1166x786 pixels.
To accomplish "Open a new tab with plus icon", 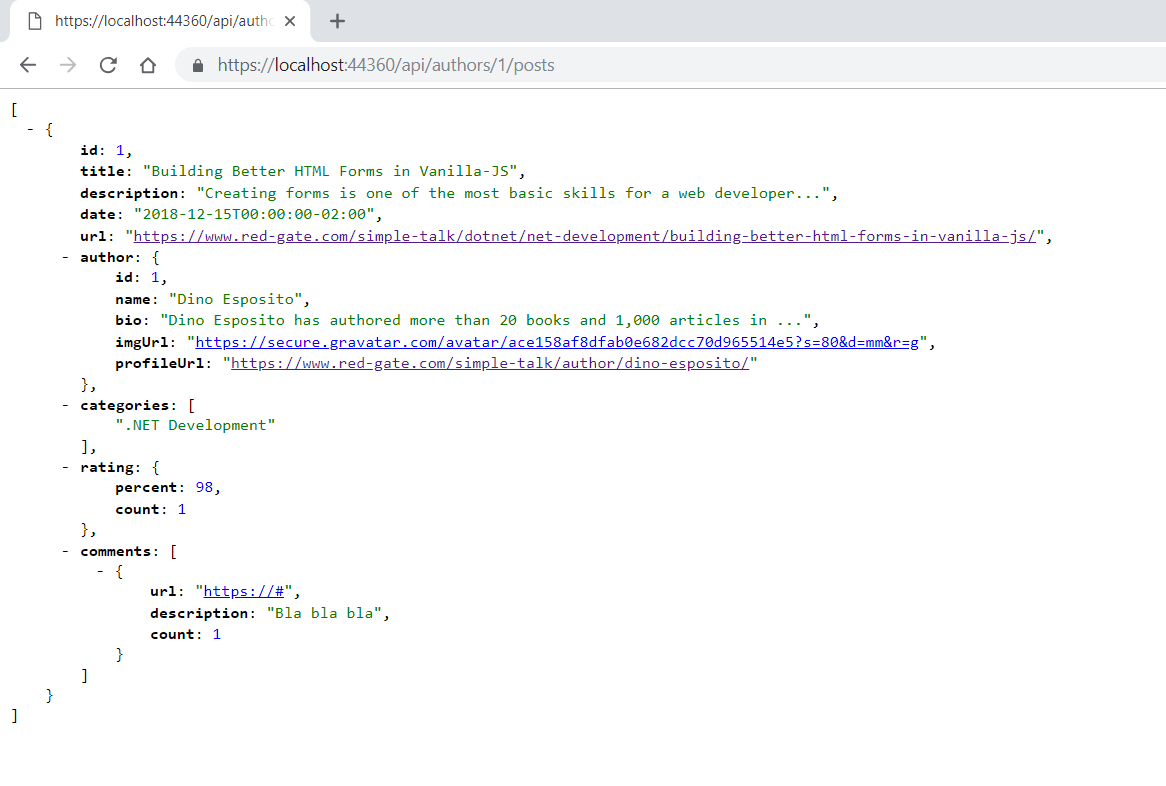I will pyautogui.click(x=337, y=21).
